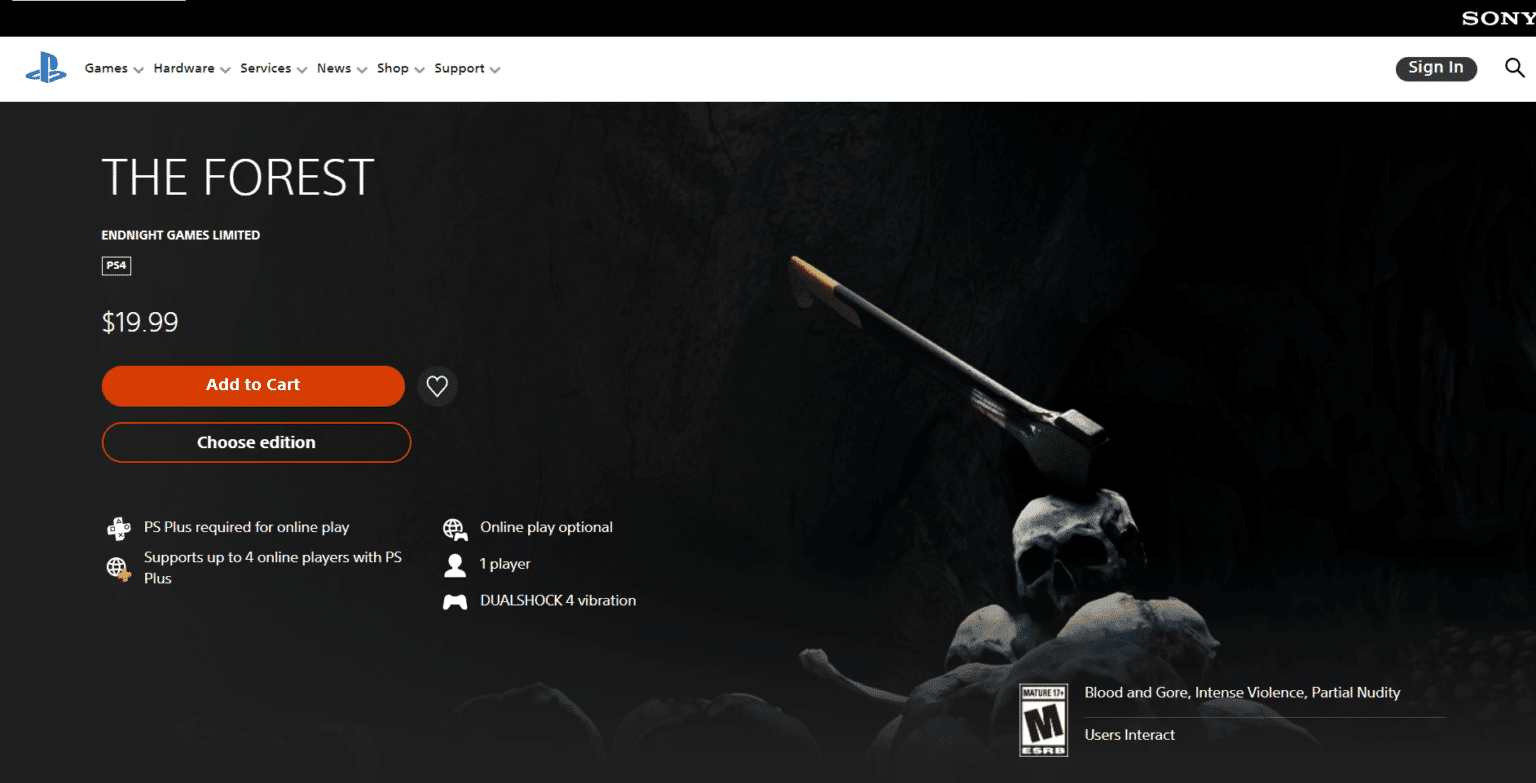Screen dimensions: 1536x783
Task: Click the PlayStation logo
Action: pyautogui.click(x=45, y=68)
